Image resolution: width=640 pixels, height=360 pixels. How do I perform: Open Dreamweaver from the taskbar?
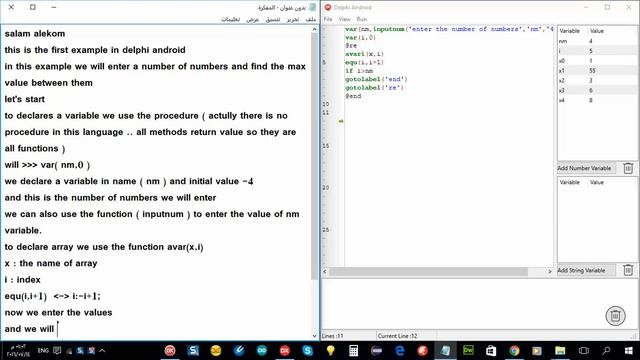(468, 351)
